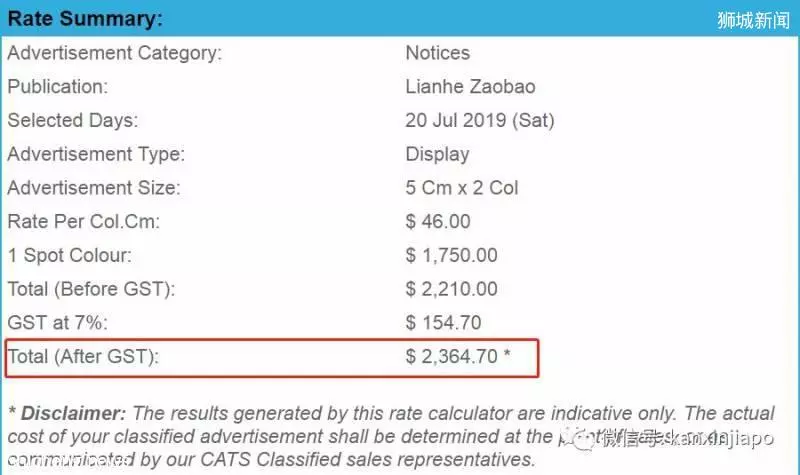Click the Notices category value
Screen dimensions: 800x475
(x=438, y=53)
